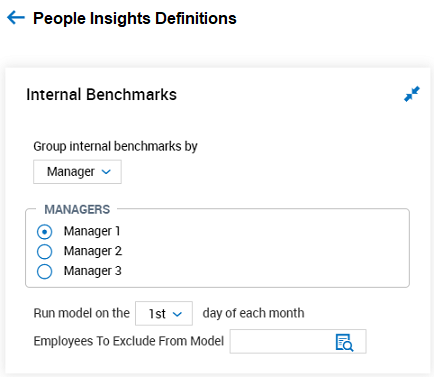Click the People Insights Definitions title
This screenshot has height=377, width=434.
coord(135,18)
